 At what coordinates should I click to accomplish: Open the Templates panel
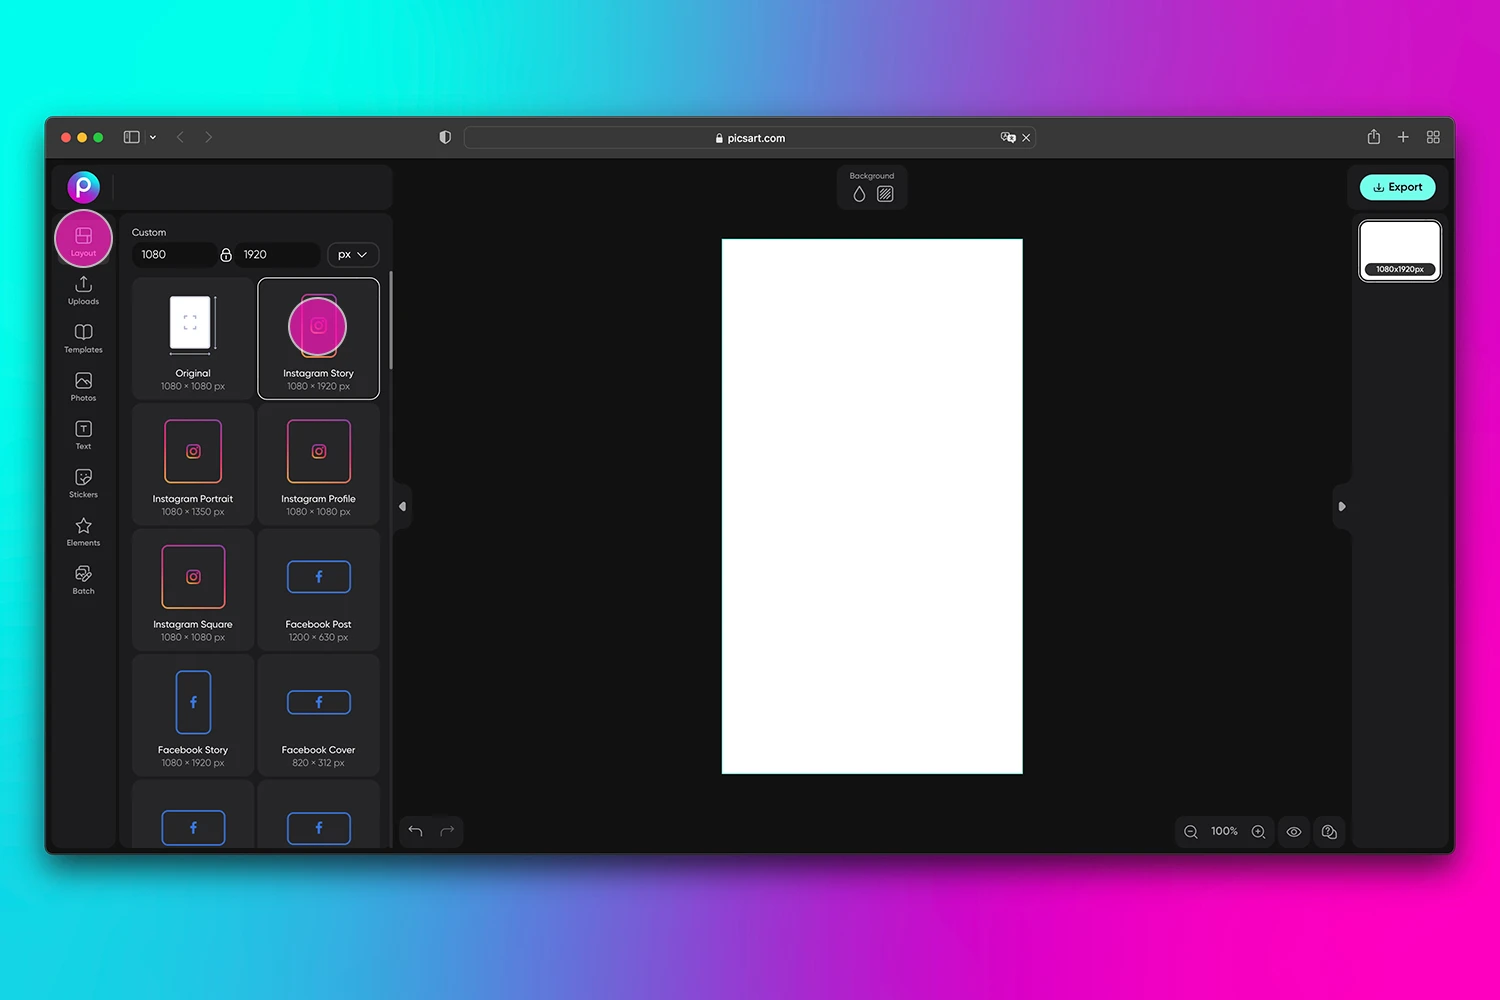click(83, 337)
